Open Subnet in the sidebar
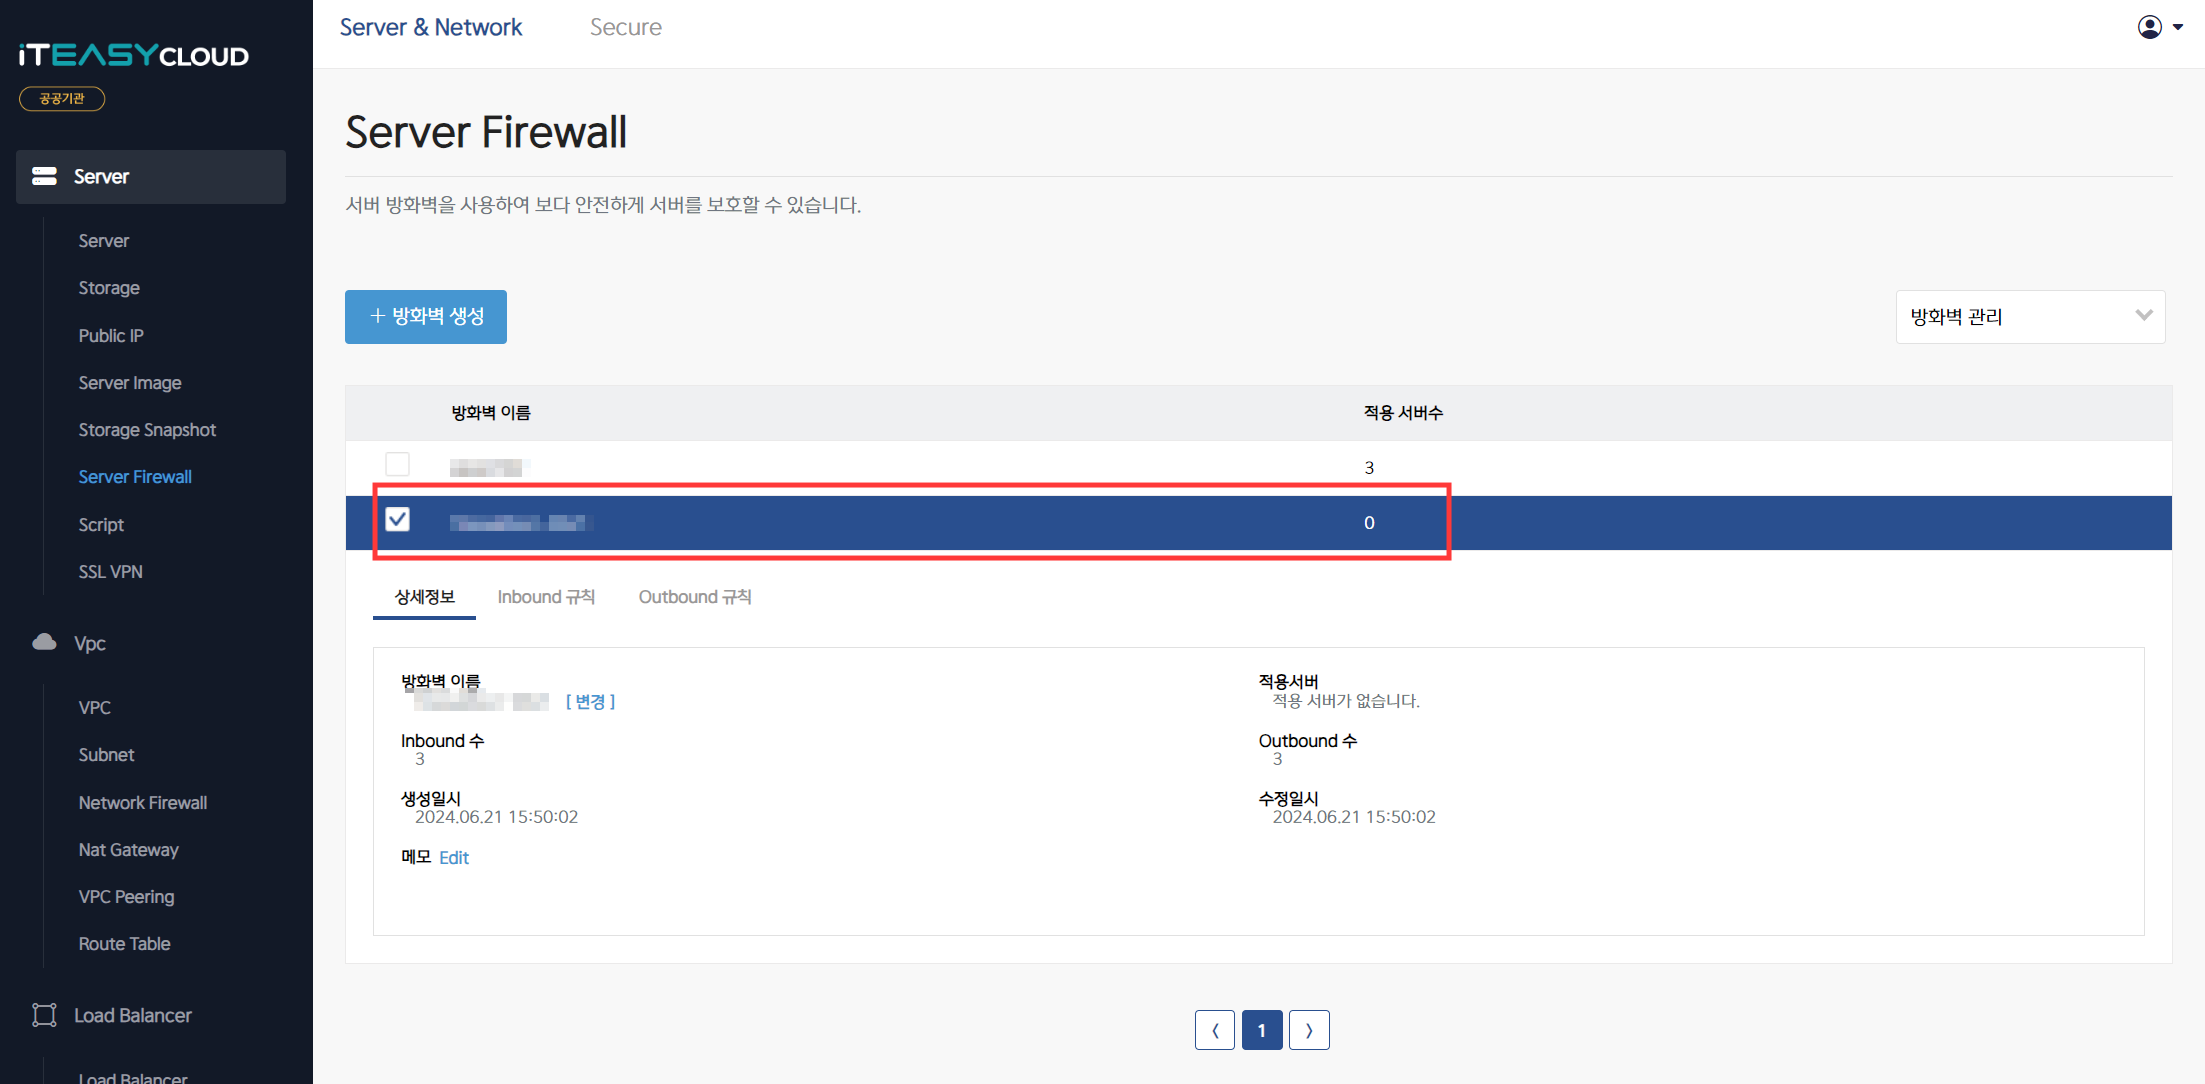The image size is (2205, 1084). pos(106,755)
